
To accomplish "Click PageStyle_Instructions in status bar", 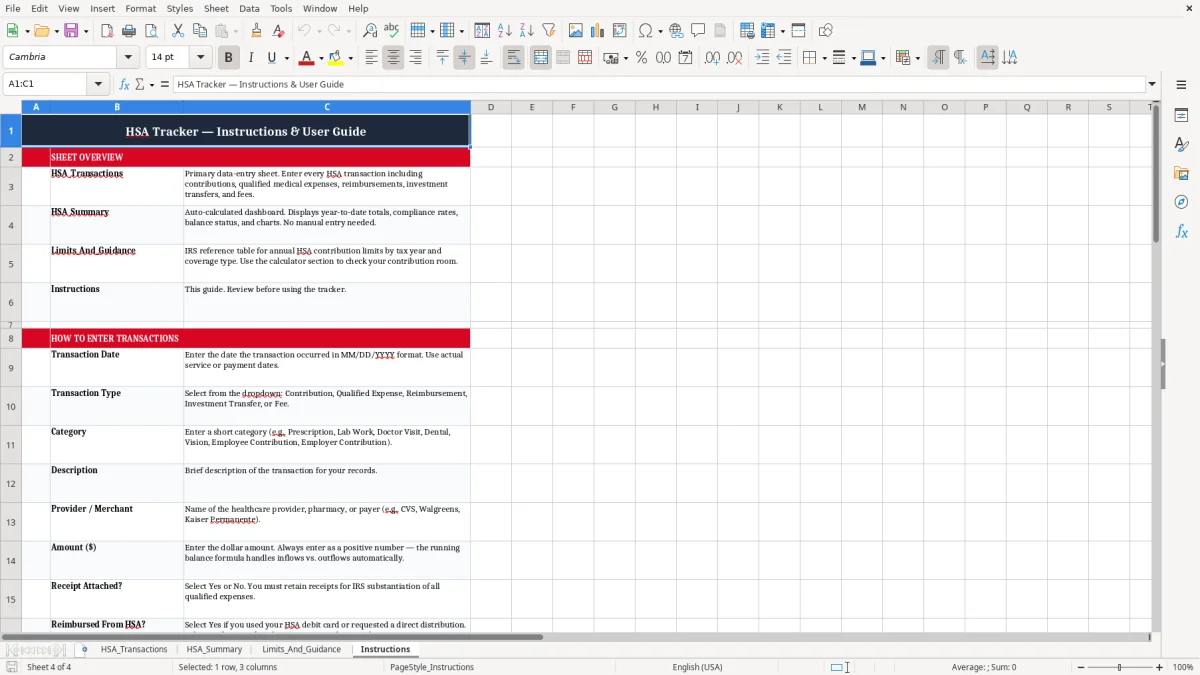I will point(431,667).
